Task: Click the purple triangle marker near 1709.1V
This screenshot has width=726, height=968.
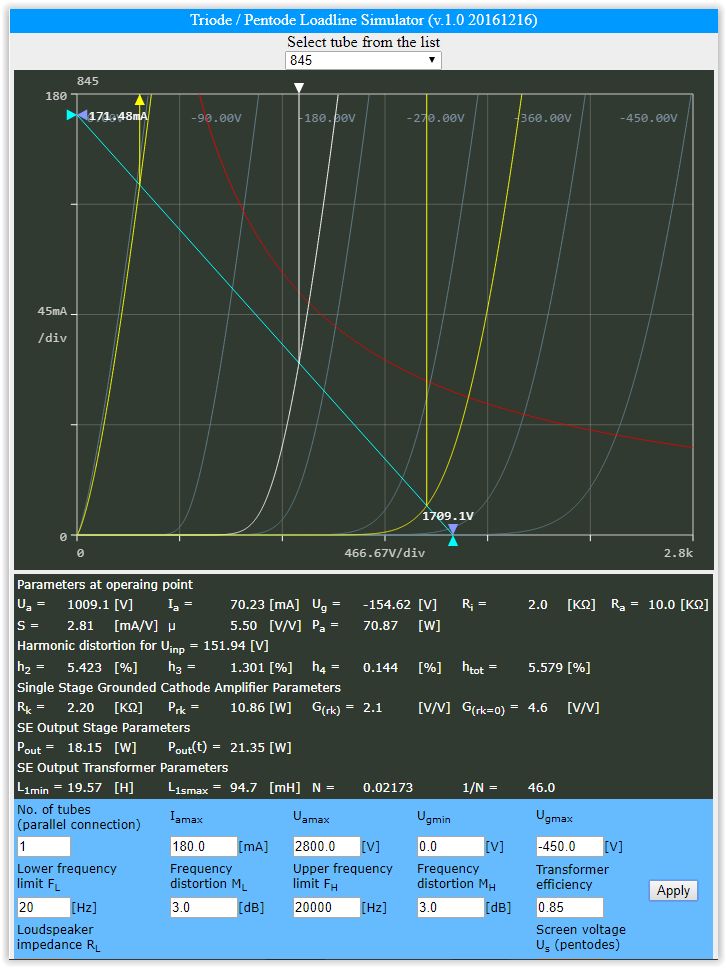Action: pyautogui.click(x=453, y=529)
